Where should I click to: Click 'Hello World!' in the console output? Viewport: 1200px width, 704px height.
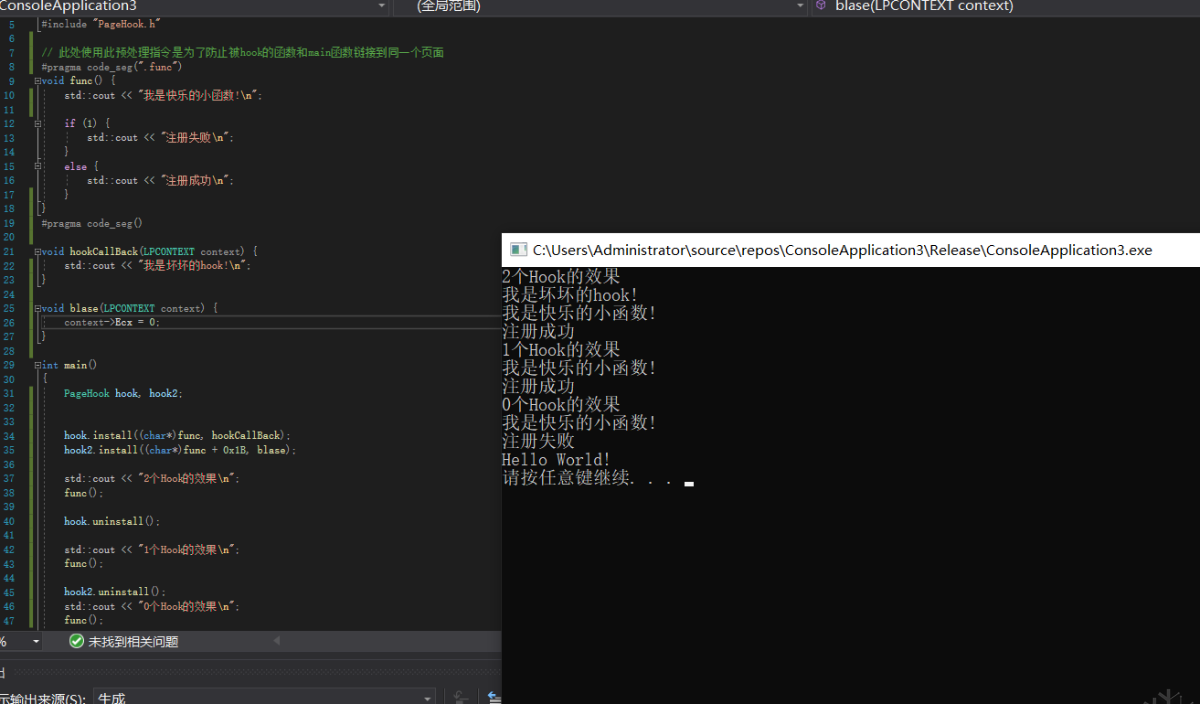[556, 460]
